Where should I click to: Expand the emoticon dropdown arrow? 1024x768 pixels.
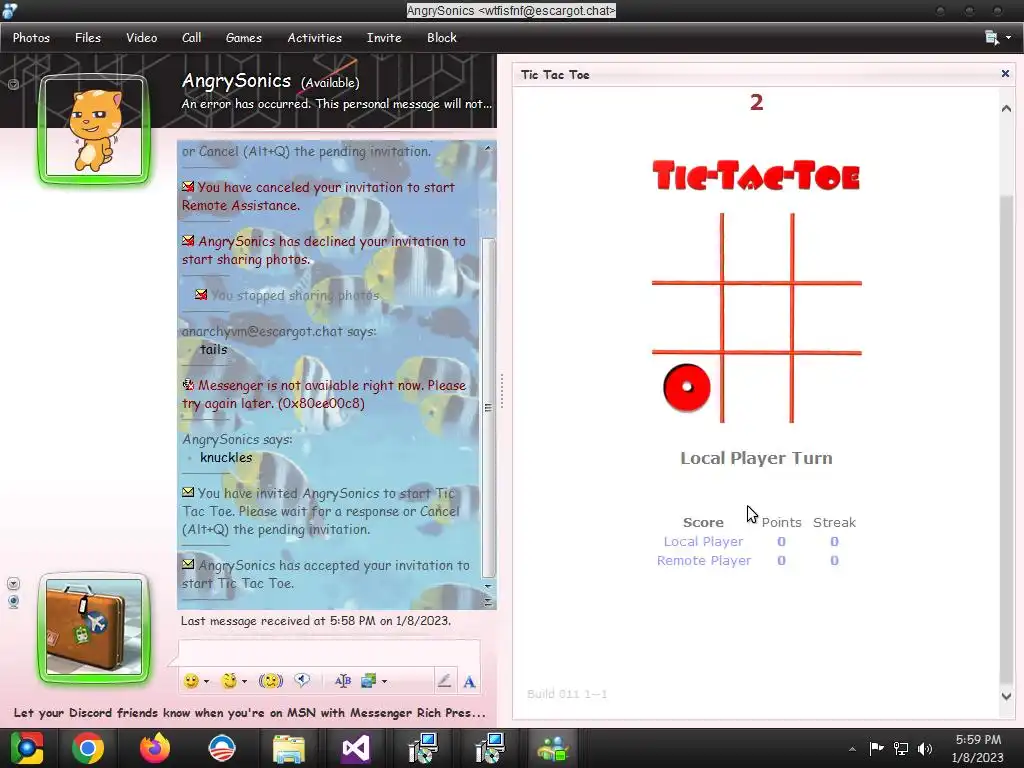tap(206, 681)
